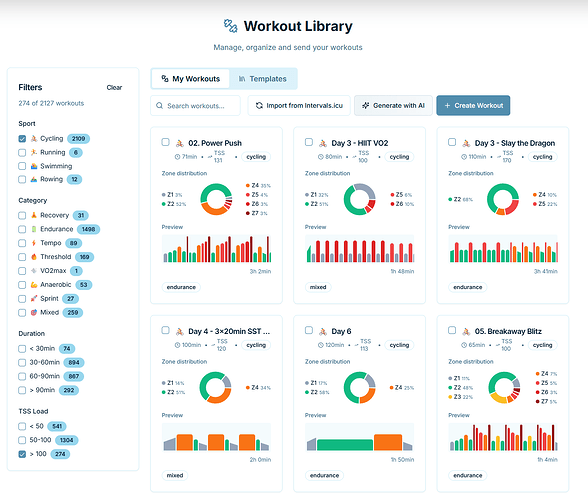Click the mixed tag on Day 4 card
588x500 pixels.
point(175,476)
